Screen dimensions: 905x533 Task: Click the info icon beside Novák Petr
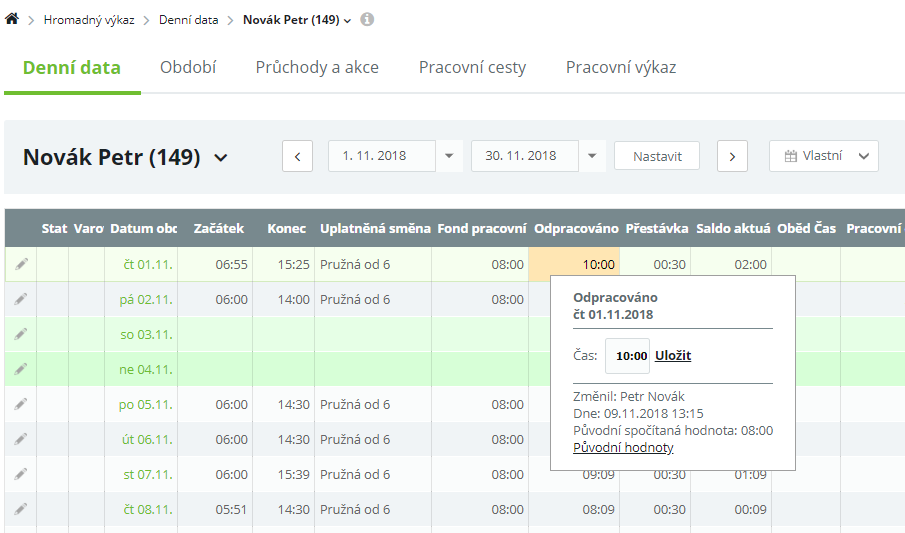(x=367, y=20)
